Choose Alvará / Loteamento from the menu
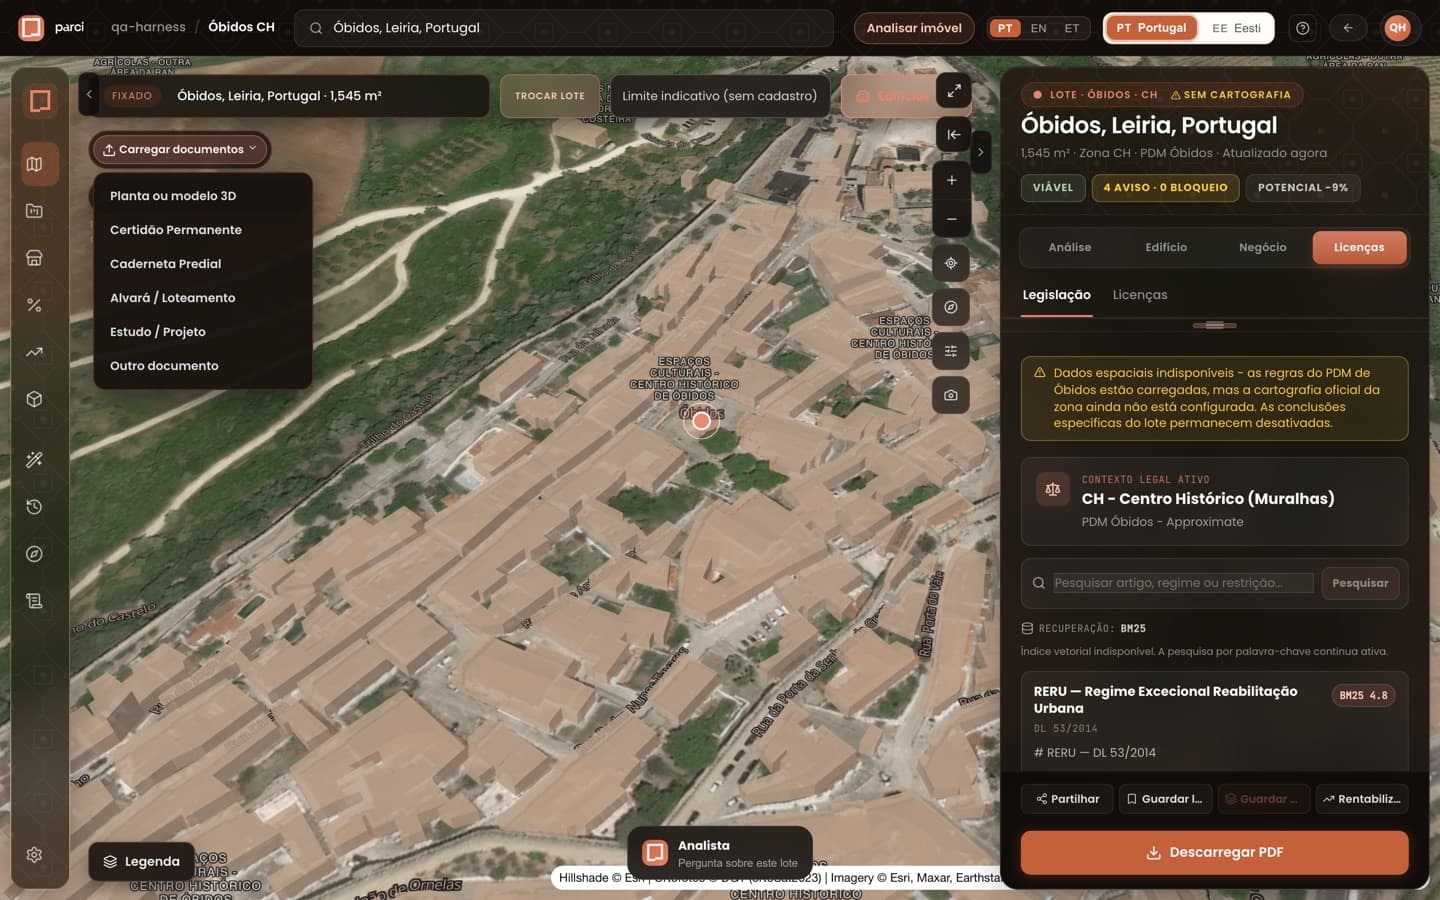The height and width of the screenshot is (900, 1440). tap(203, 298)
